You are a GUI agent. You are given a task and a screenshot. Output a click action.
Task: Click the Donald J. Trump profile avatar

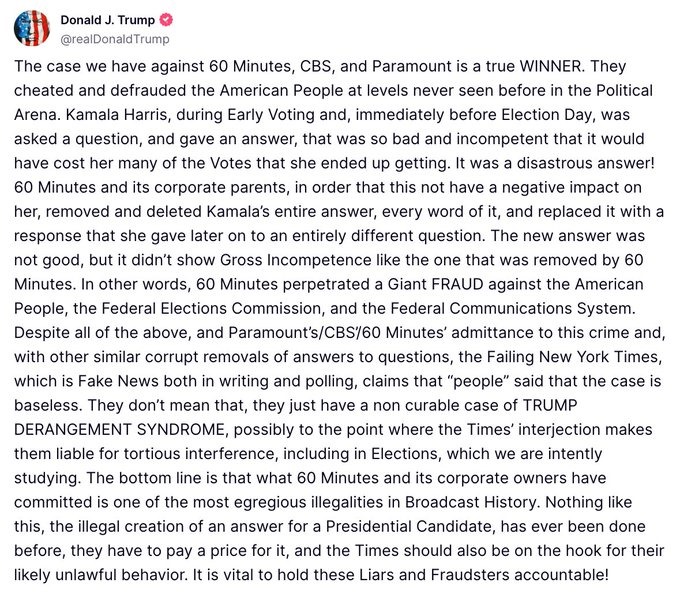[x=31, y=28]
